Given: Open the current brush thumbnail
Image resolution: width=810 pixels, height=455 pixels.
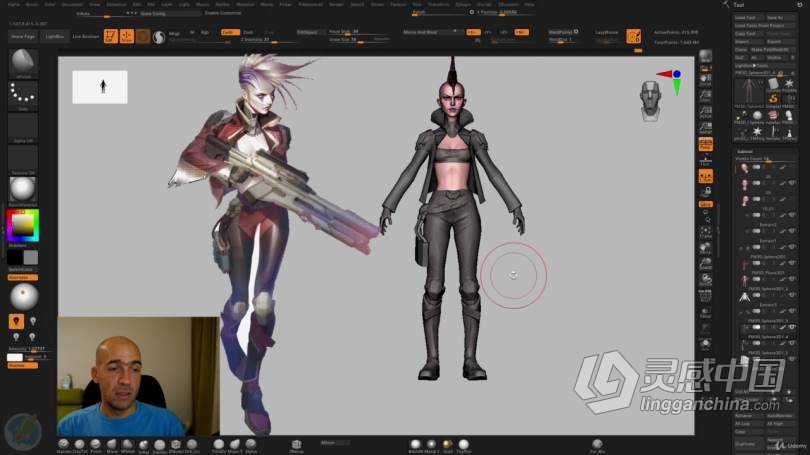Looking at the screenshot, I should pyautogui.click(x=23, y=63).
